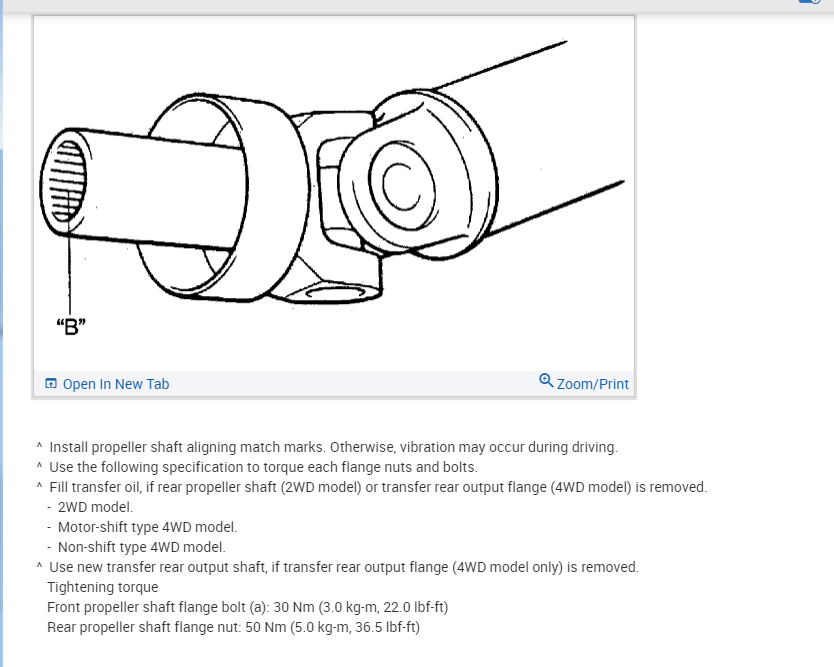Click the rear propeller shaft flange nut spec
The image size is (834, 667).
(x=233, y=628)
